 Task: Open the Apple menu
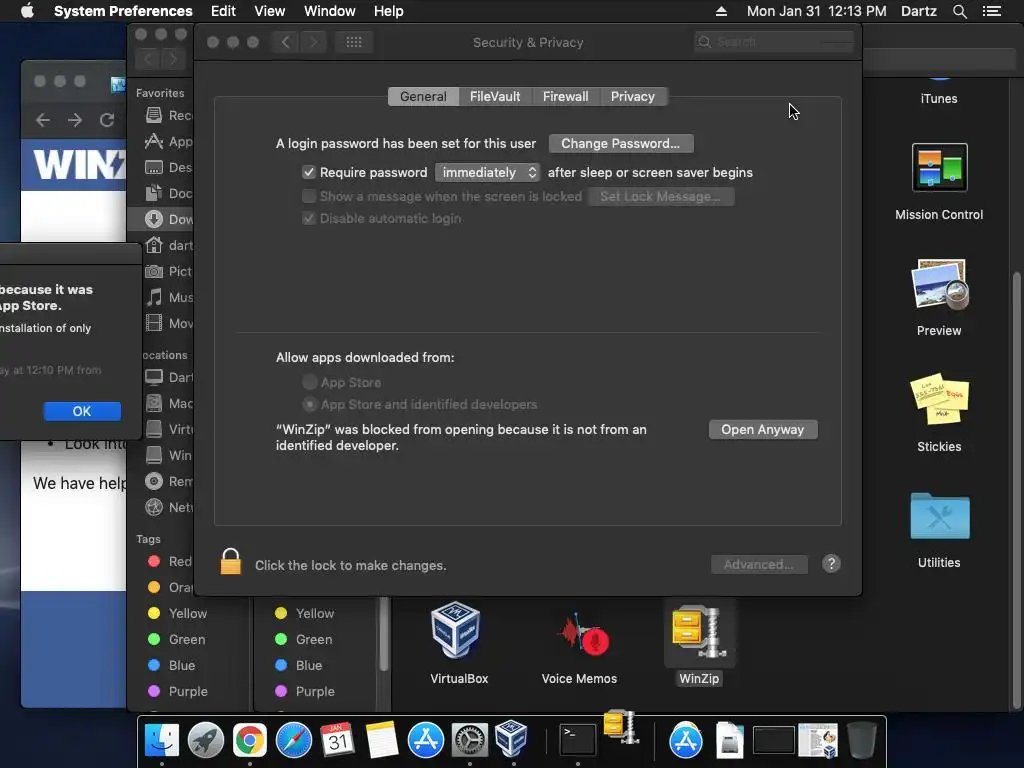tap(27, 10)
